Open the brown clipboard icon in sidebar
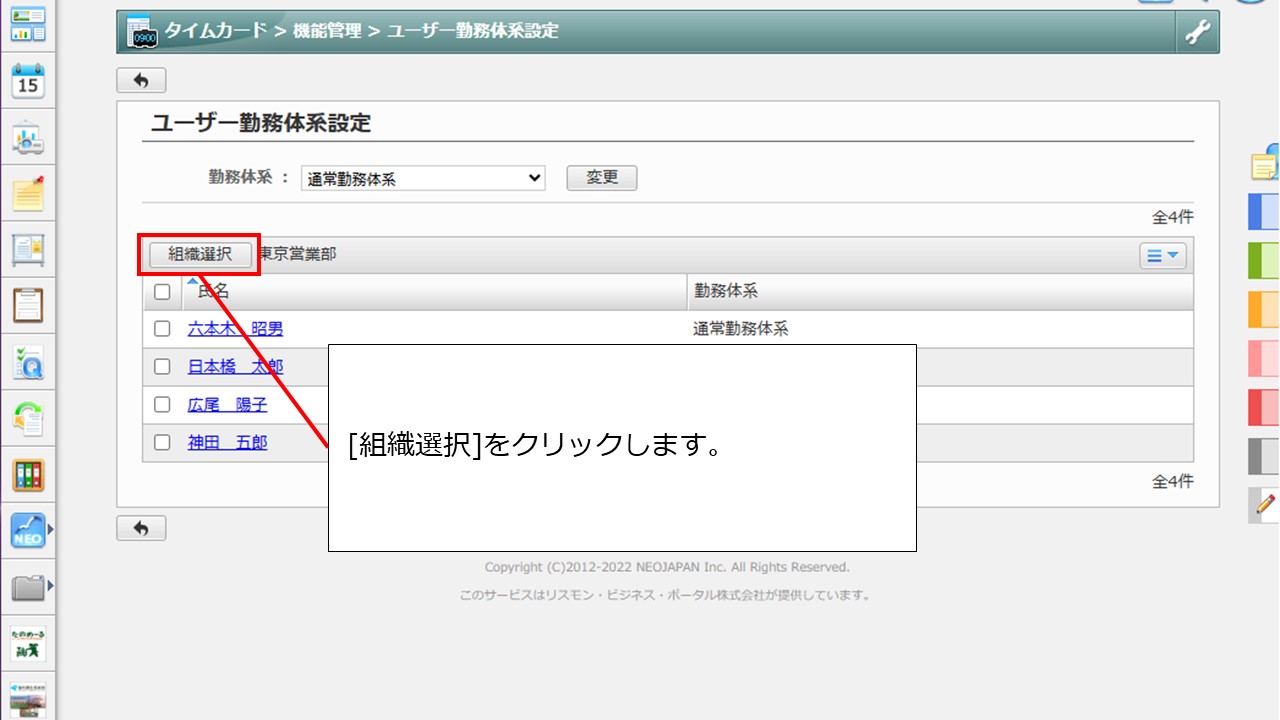This screenshot has width=1280, height=720. pyautogui.click(x=28, y=304)
